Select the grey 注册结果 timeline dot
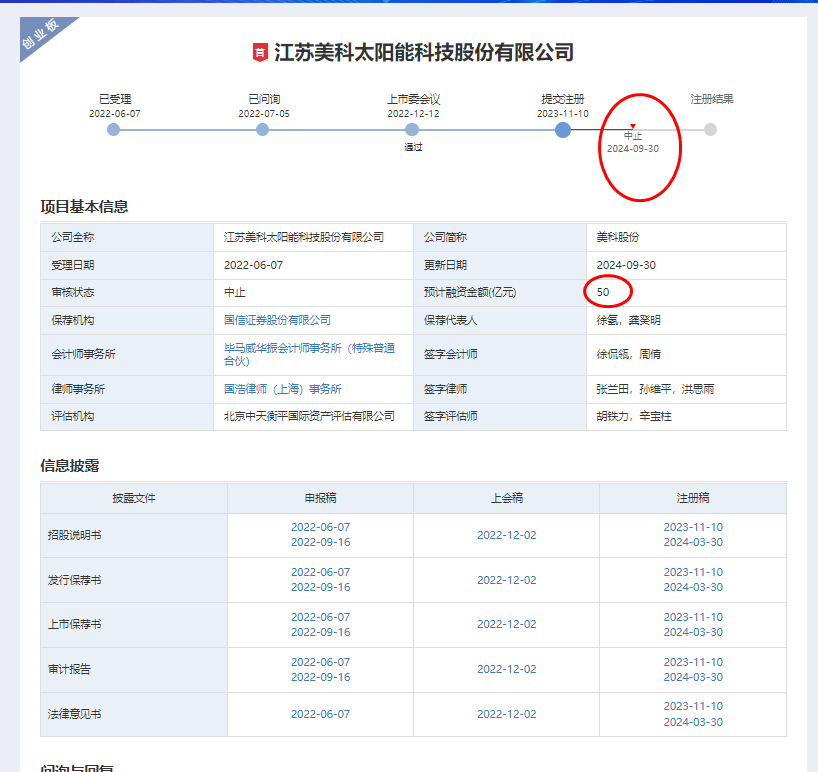The image size is (818, 772). [710, 129]
